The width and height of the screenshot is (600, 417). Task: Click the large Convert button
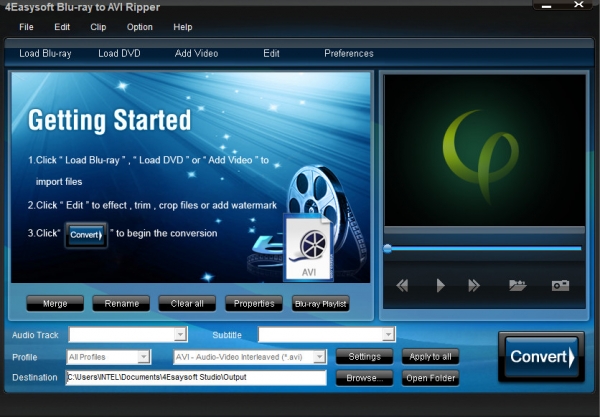(x=541, y=357)
